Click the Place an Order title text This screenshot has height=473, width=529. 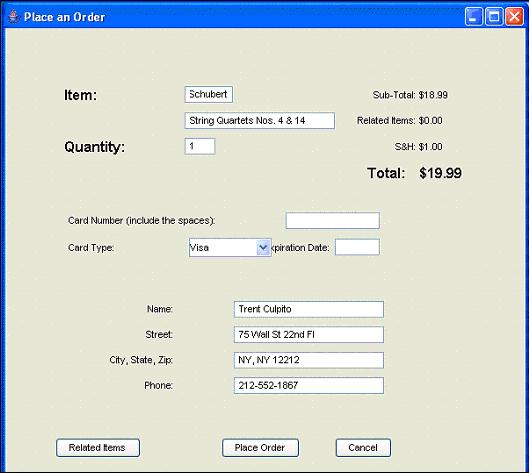point(64,17)
